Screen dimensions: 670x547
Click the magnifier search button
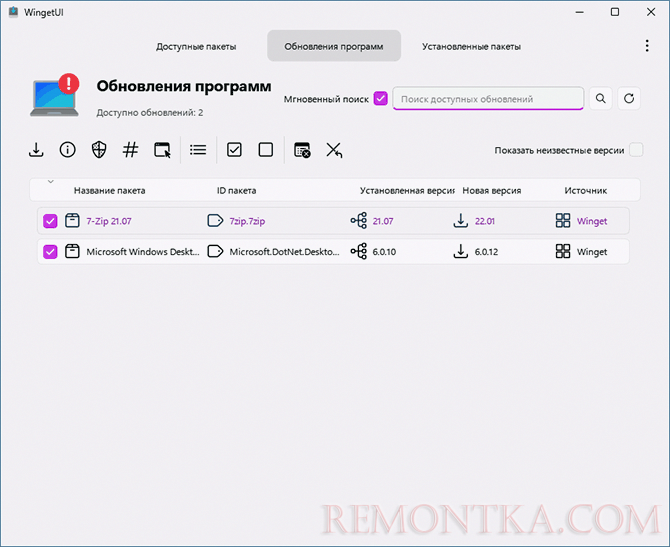601,99
